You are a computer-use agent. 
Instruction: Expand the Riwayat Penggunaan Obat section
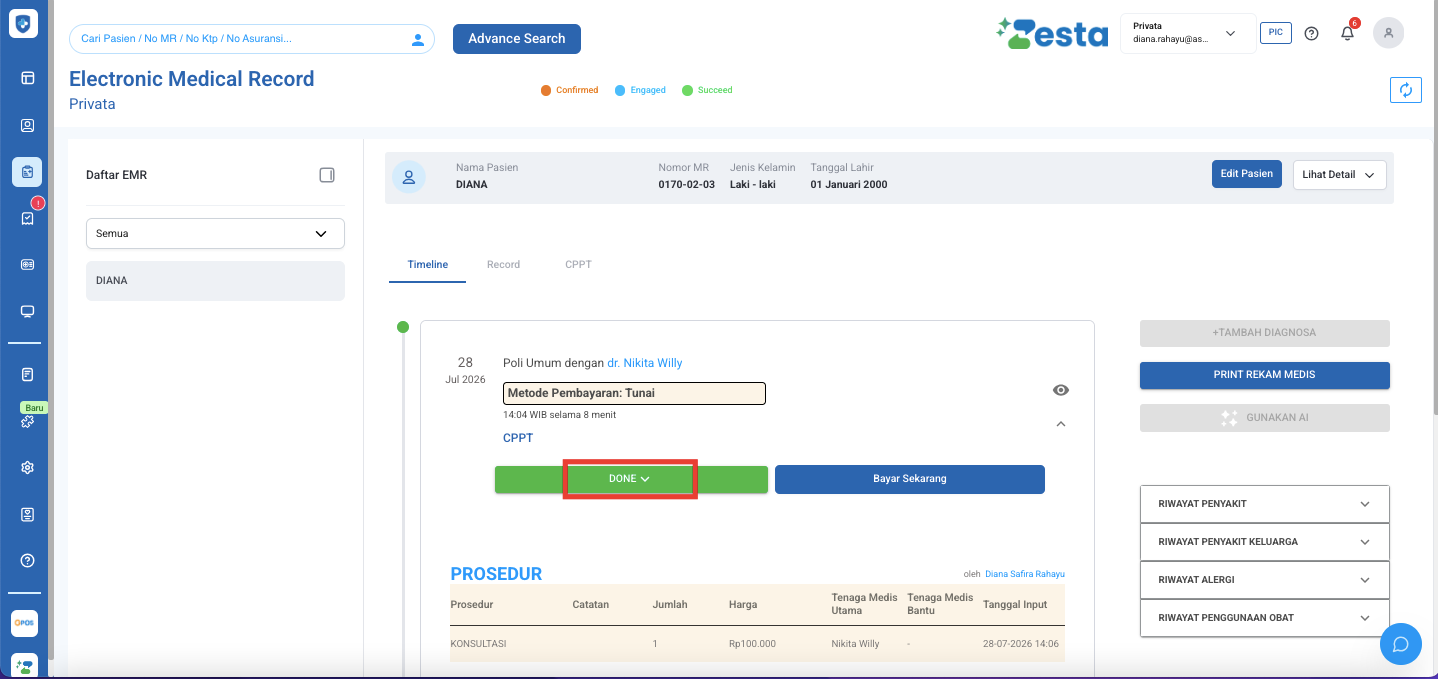coord(1265,618)
